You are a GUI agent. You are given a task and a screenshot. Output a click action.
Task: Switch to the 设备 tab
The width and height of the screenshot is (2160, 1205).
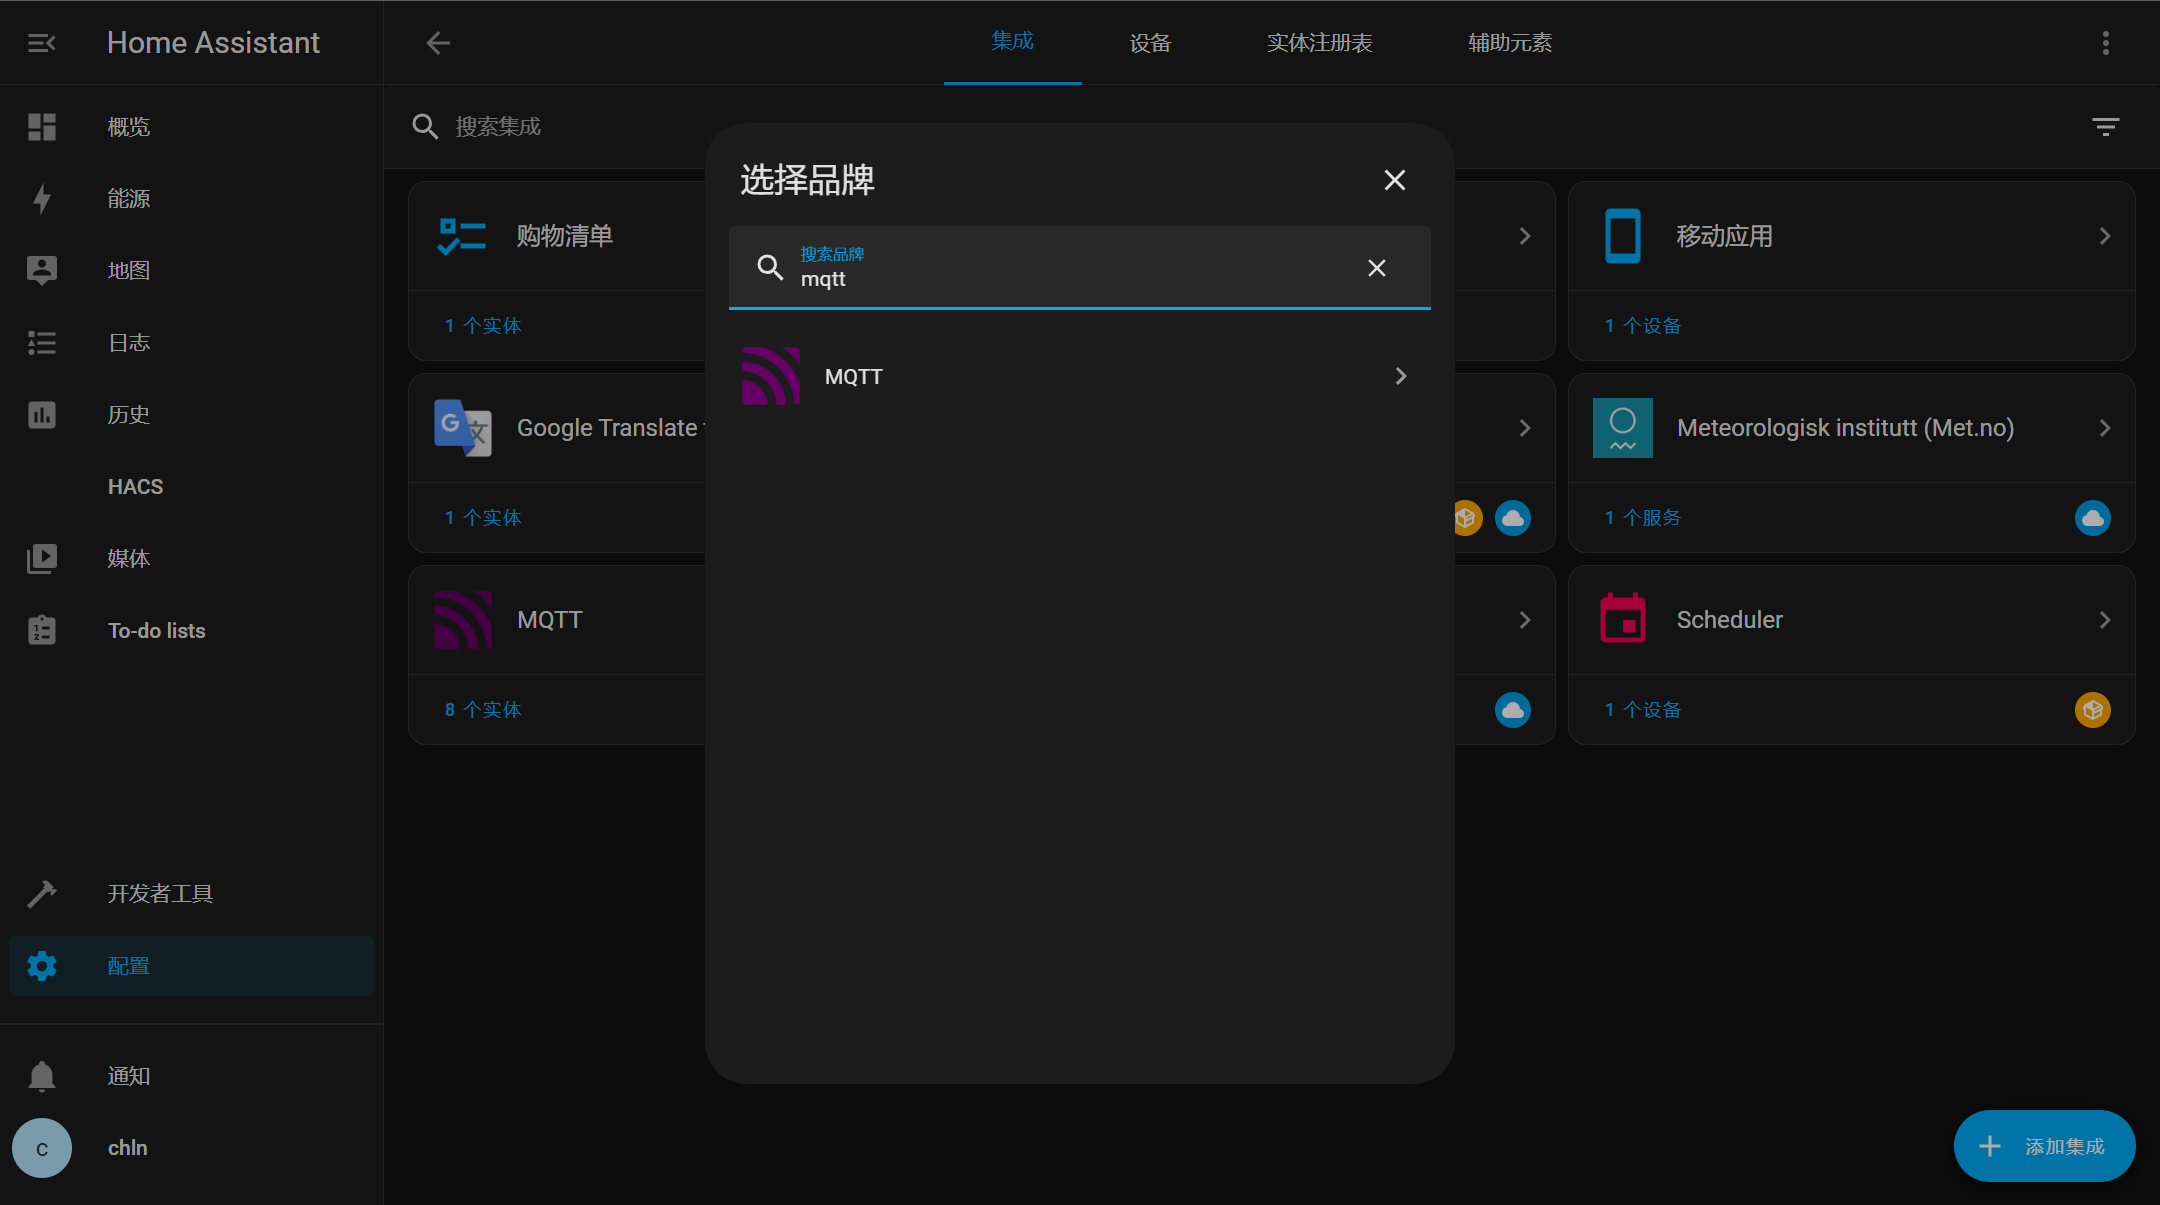point(1150,43)
